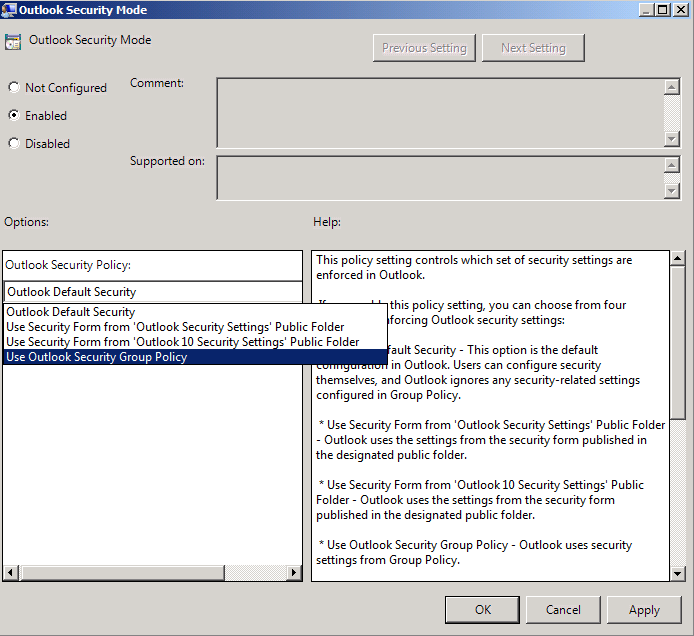Click the Help pane scroll up arrow

(678, 258)
